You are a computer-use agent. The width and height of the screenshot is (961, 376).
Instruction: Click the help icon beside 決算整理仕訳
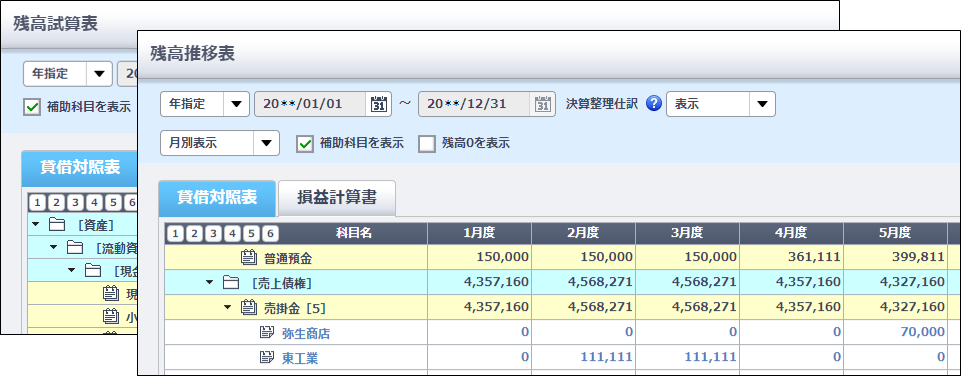(x=654, y=104)
